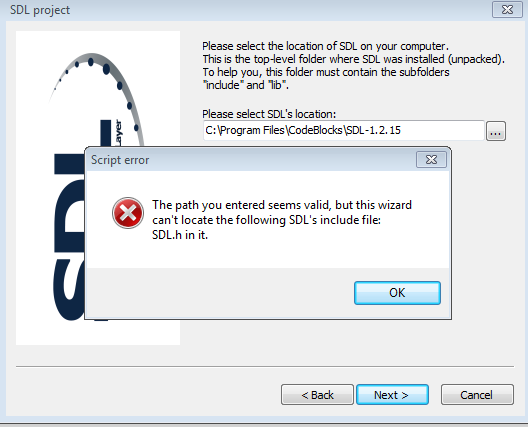Click the SDL project title bar text
This screenshot has width=528, height=427.
[40, 10]
